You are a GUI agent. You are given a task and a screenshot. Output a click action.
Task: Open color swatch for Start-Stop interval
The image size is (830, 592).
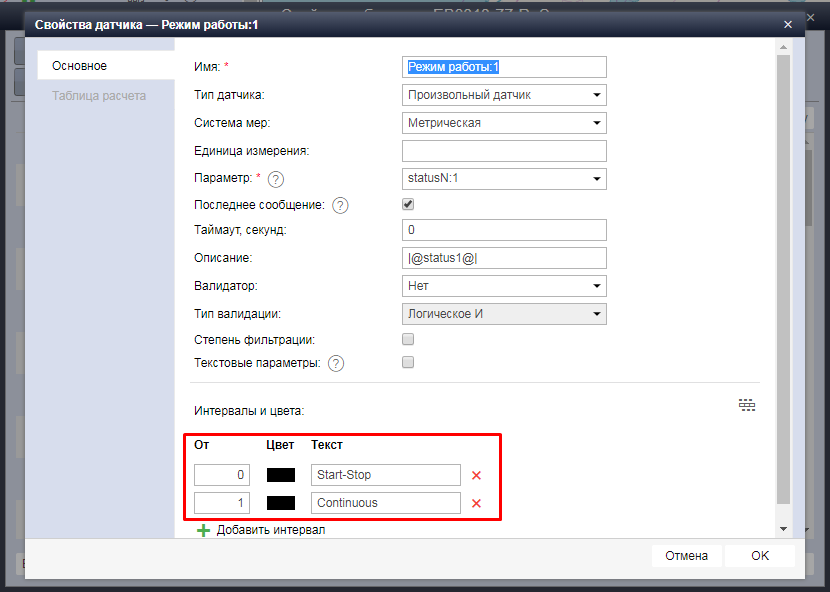click(x=281, y=476)
